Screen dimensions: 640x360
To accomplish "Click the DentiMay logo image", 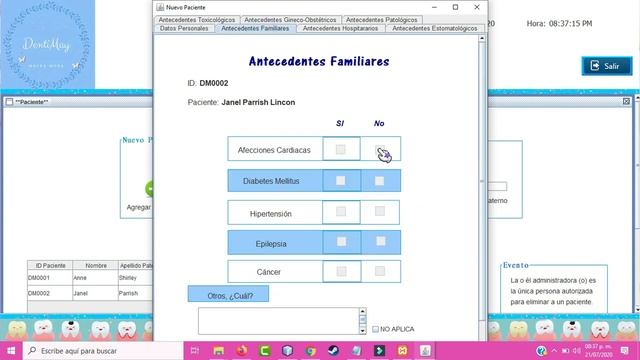I will [48, 44].
